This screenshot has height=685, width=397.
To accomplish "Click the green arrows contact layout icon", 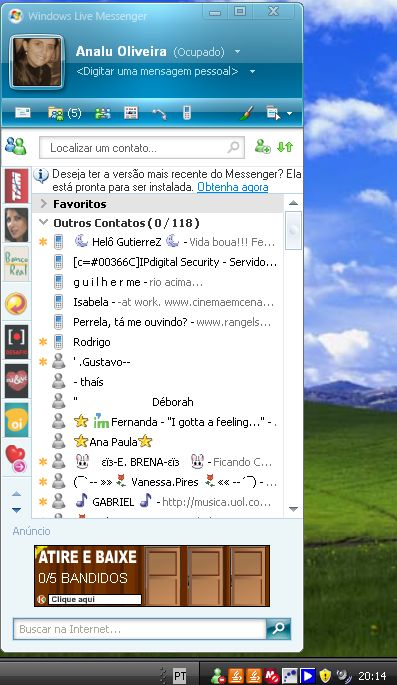I will coord(285,147).
